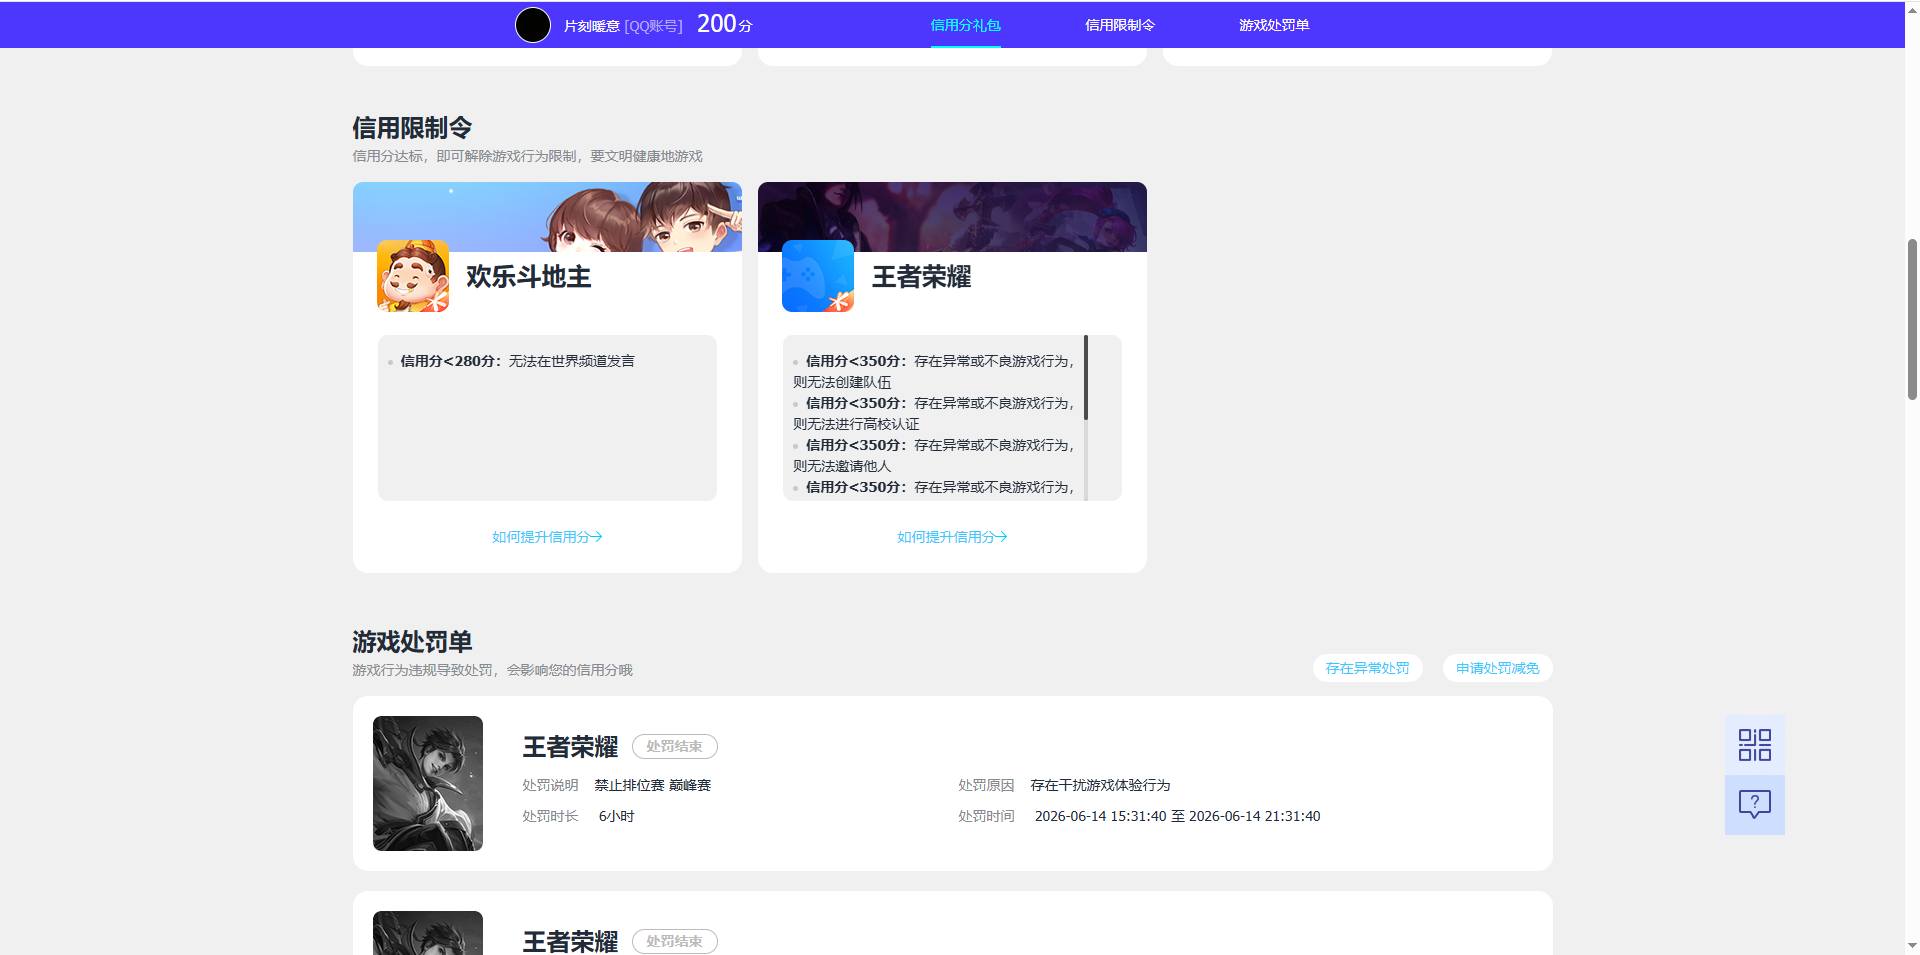Click the 则无法邀请他人 restriction entry
Screen dimensions: 1920x955
(x=842, y=466)
